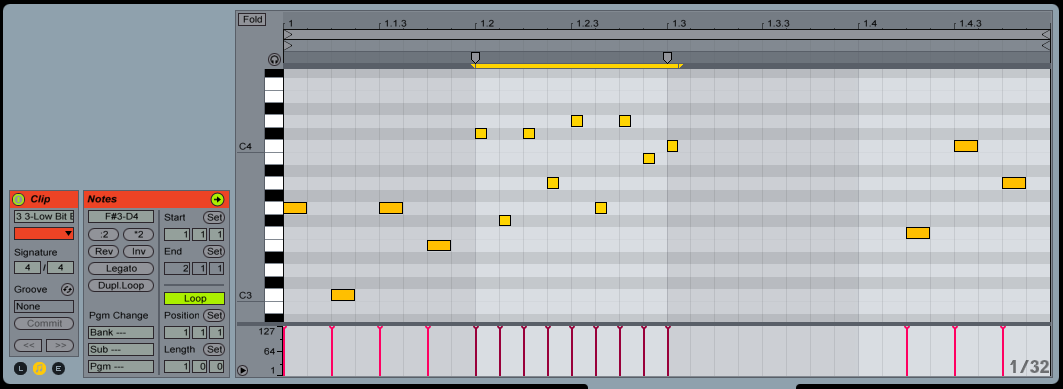This screenshot has width=1063, height=389.
Task: Select the long C4 note at beat 1.4.3
Action: [966, 146]
